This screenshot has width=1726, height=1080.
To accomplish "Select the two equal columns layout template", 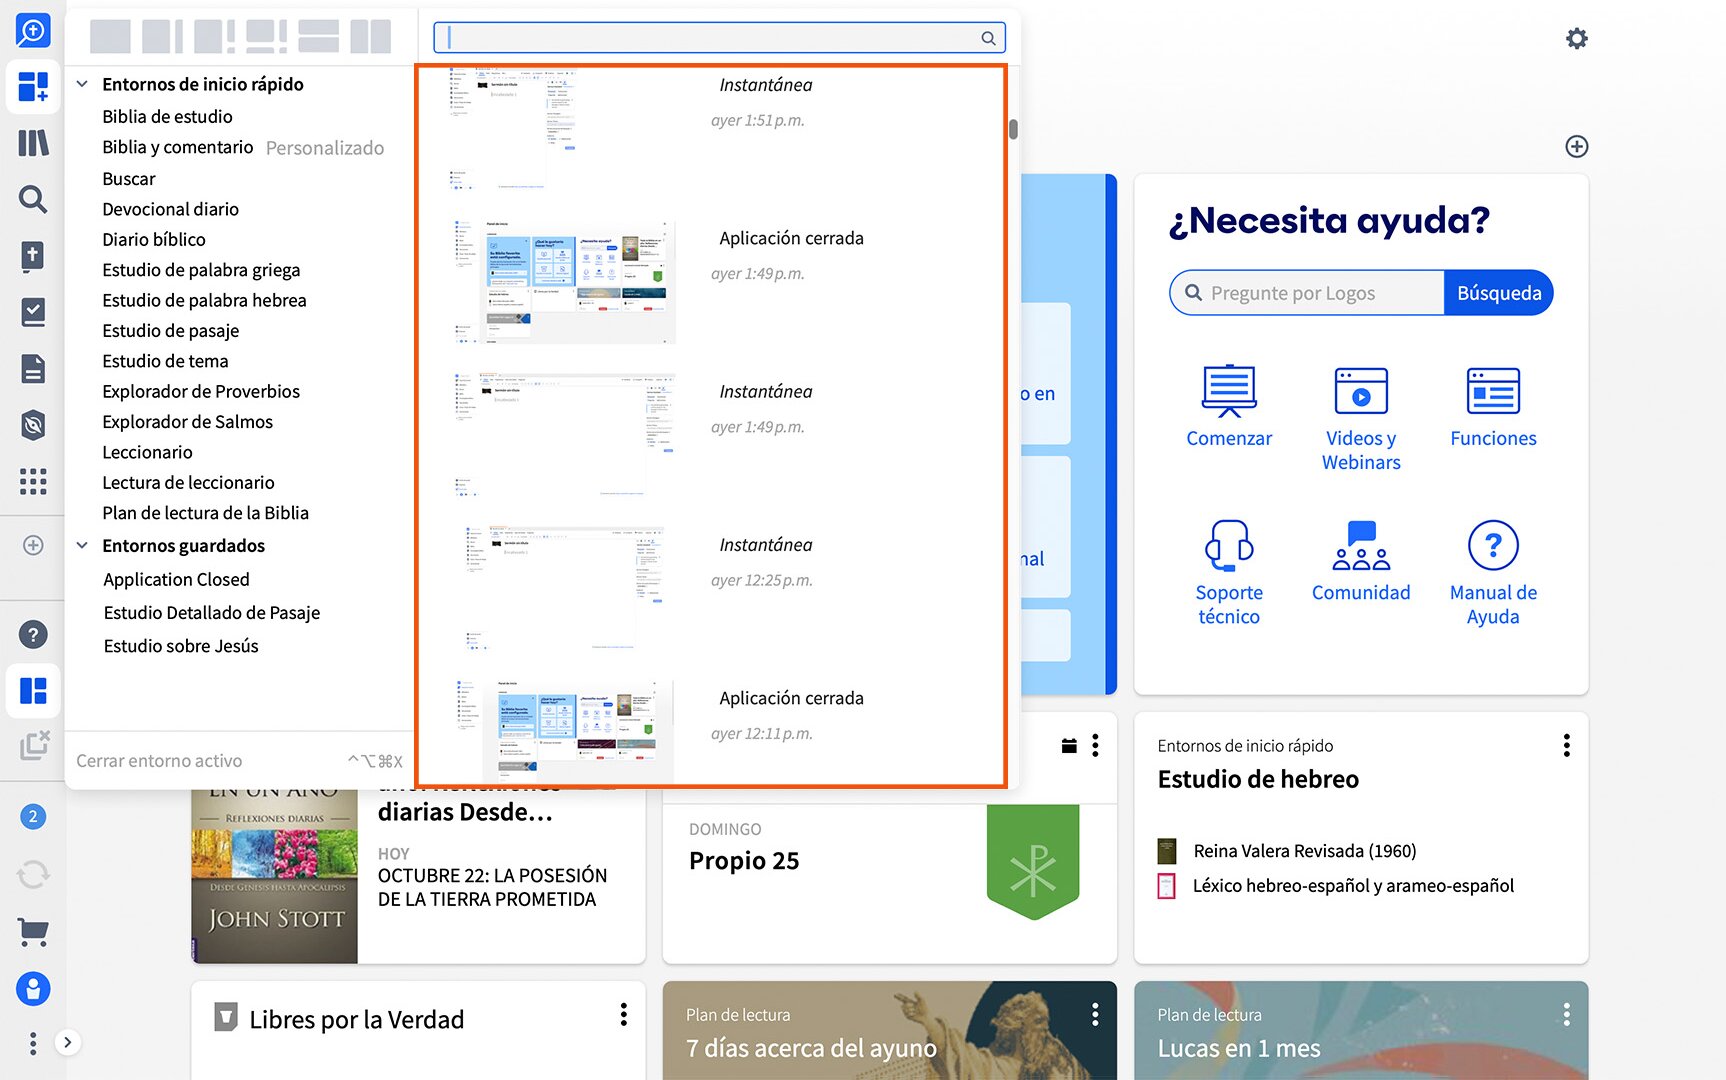I will pyautogui.click(x=370, y=36).
